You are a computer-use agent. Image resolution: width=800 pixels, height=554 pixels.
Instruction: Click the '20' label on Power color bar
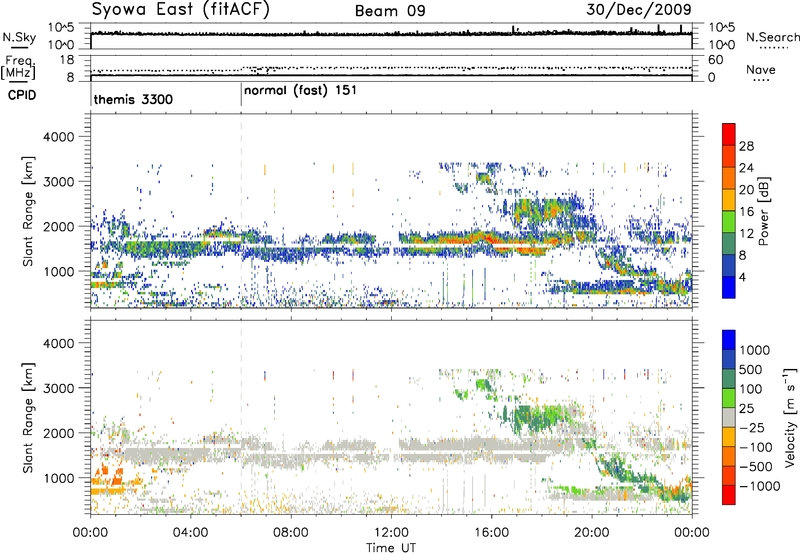point(746,190)
